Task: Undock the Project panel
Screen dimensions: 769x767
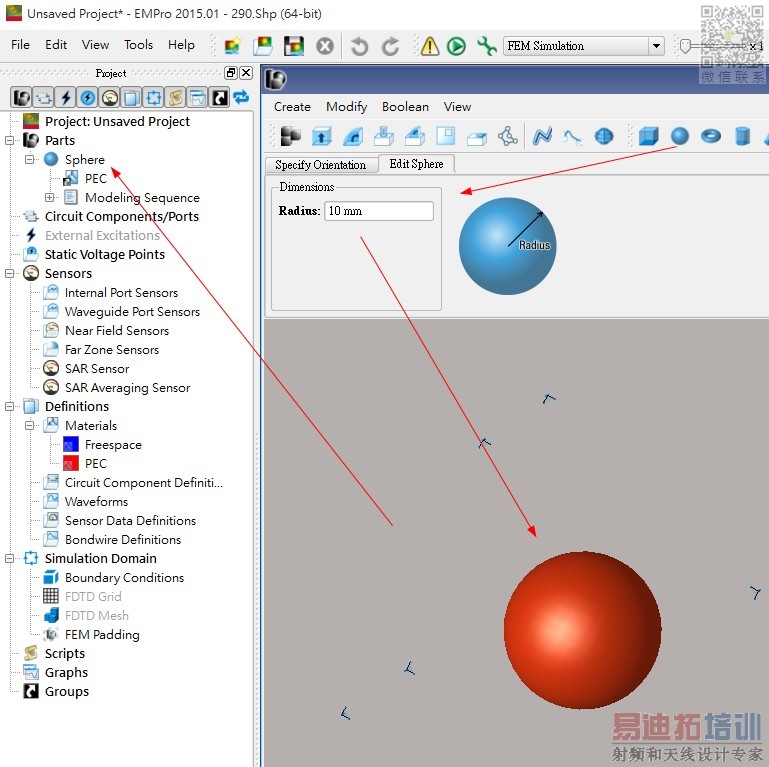Action: pyautogui.click(x=231, y=73)
